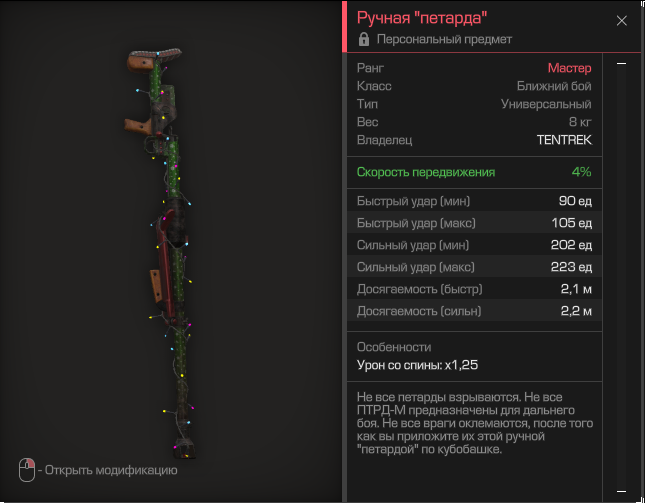Click the lock icon beside Персональный предмет

click(364, 39)
